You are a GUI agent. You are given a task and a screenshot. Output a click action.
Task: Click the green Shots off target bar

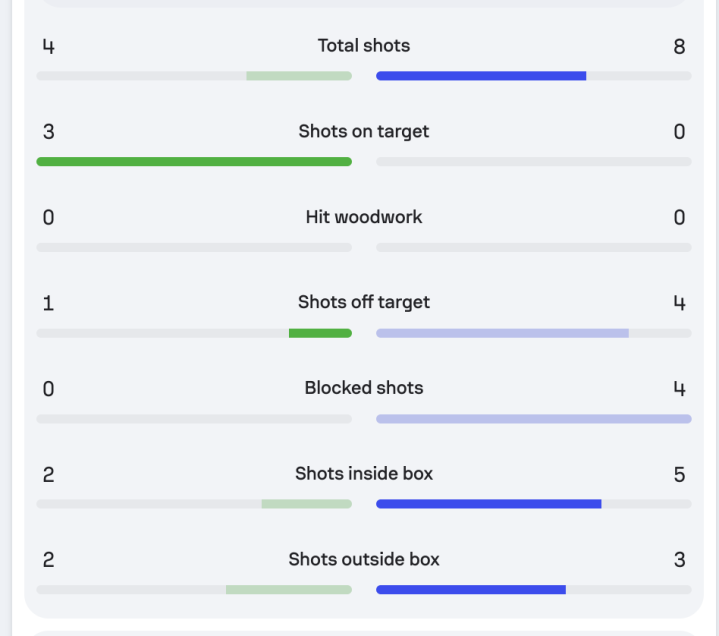320,333
